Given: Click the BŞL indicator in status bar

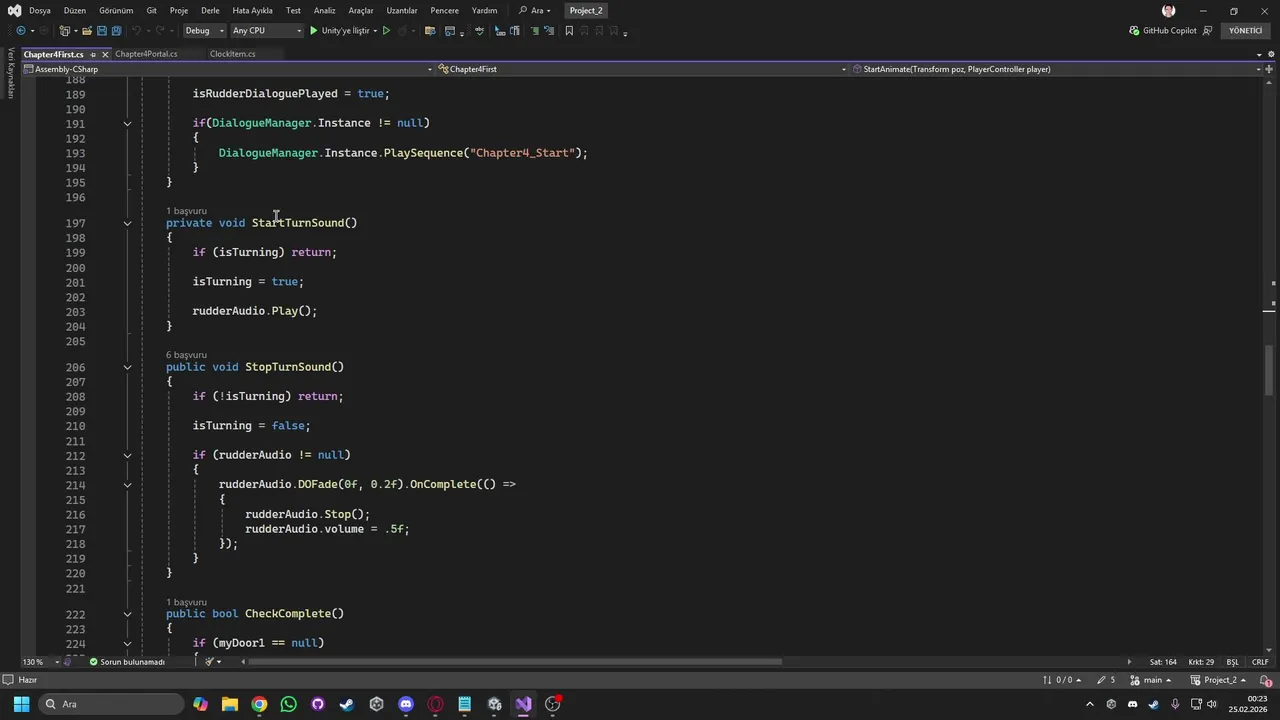Looking at the screenshot, I should point(1232,662).
